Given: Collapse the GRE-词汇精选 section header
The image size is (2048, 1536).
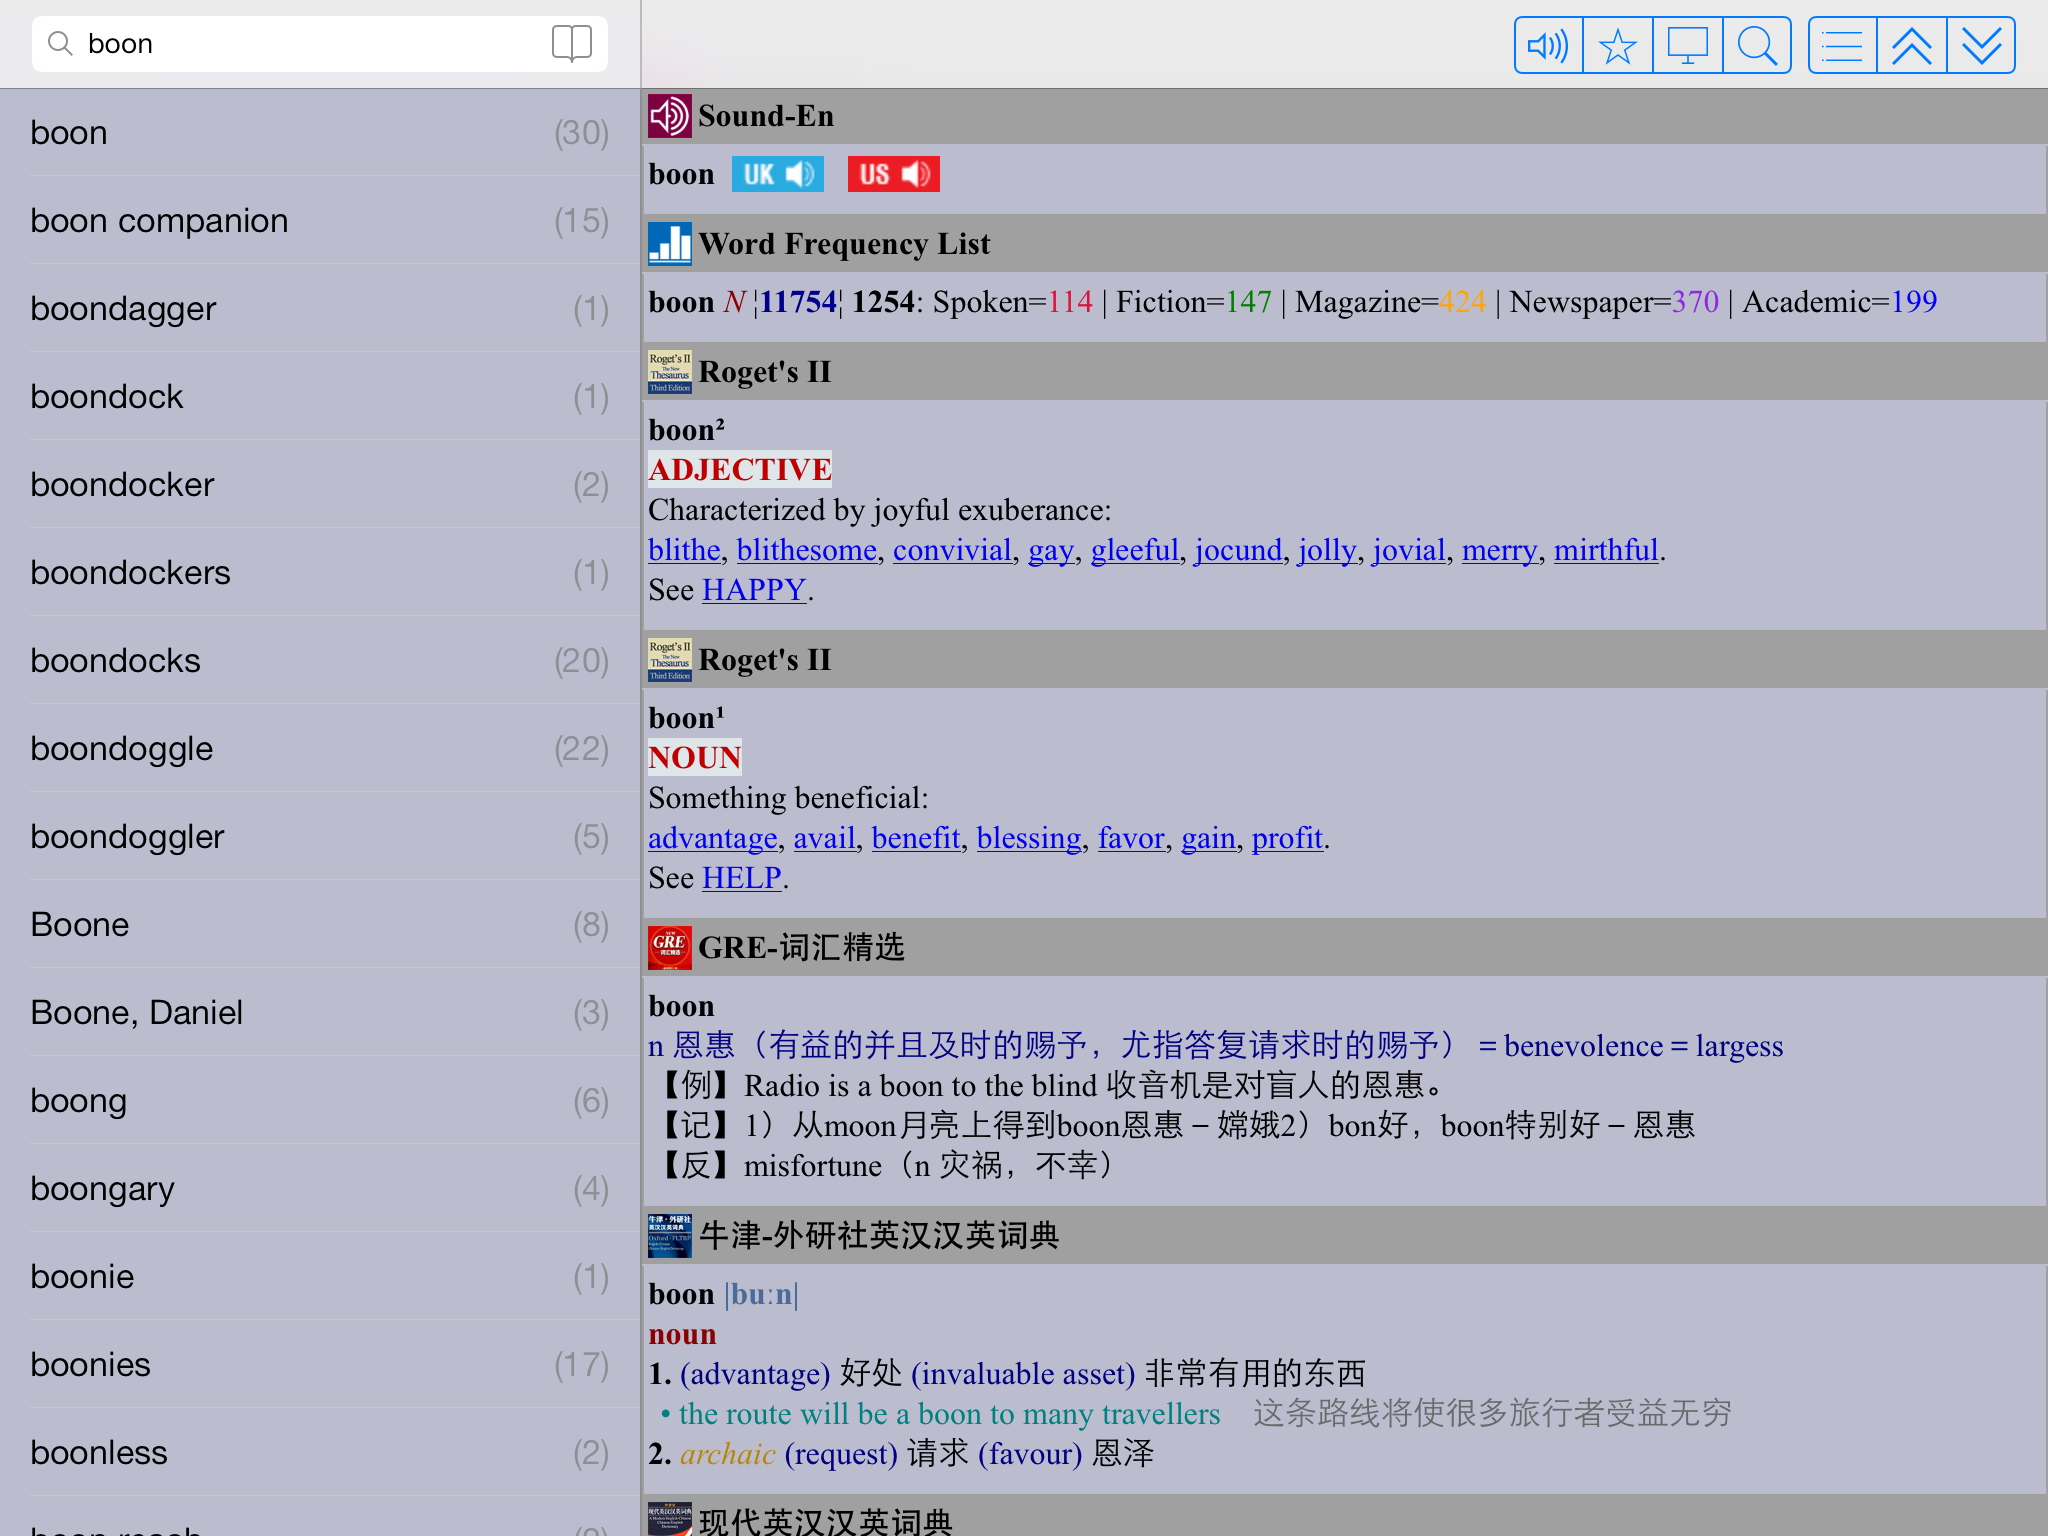Looking at the screenshot, I should pyautogui.click(x=1344, y=948).
